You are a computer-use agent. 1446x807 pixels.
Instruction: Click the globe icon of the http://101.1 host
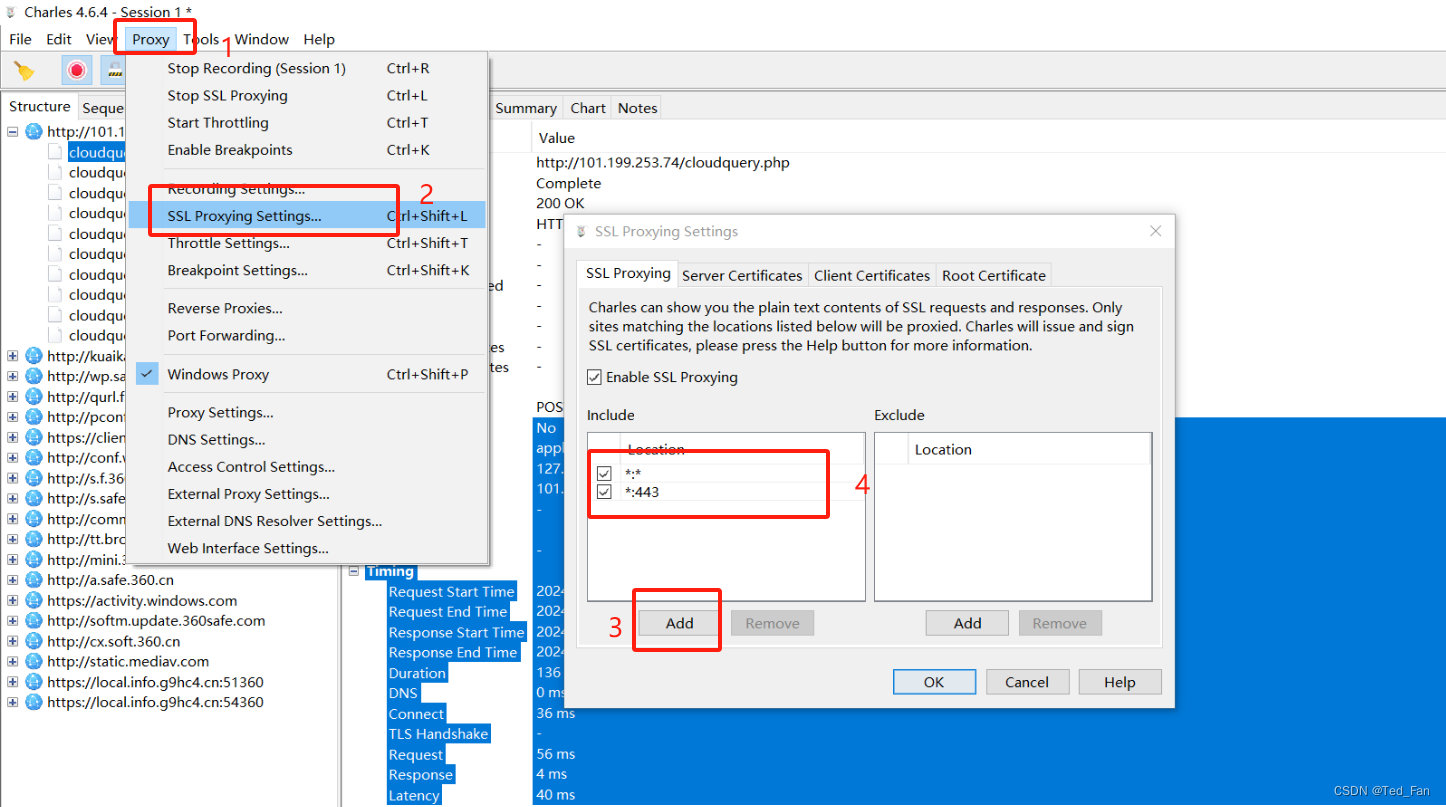pyautogui.click(x=34, y=132)
